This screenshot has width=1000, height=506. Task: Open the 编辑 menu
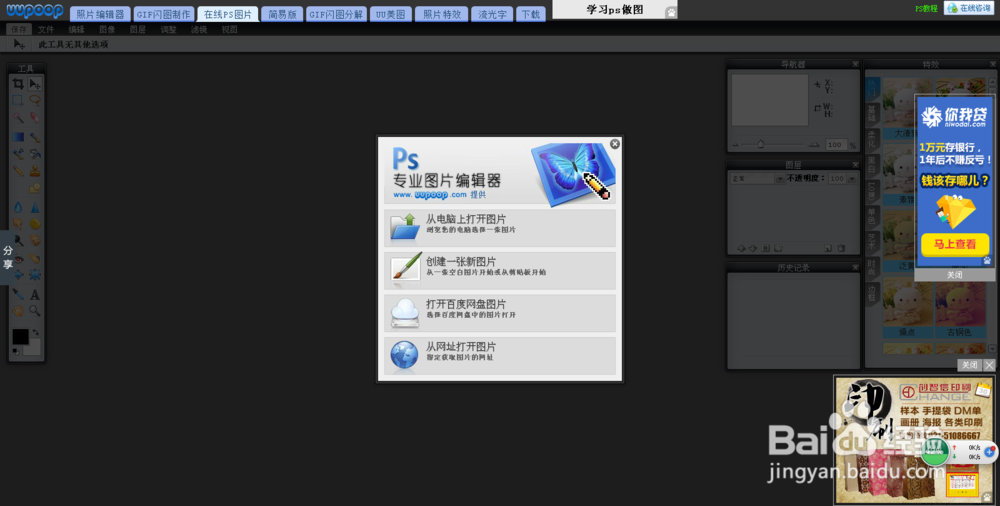click(x=77, y=29)
